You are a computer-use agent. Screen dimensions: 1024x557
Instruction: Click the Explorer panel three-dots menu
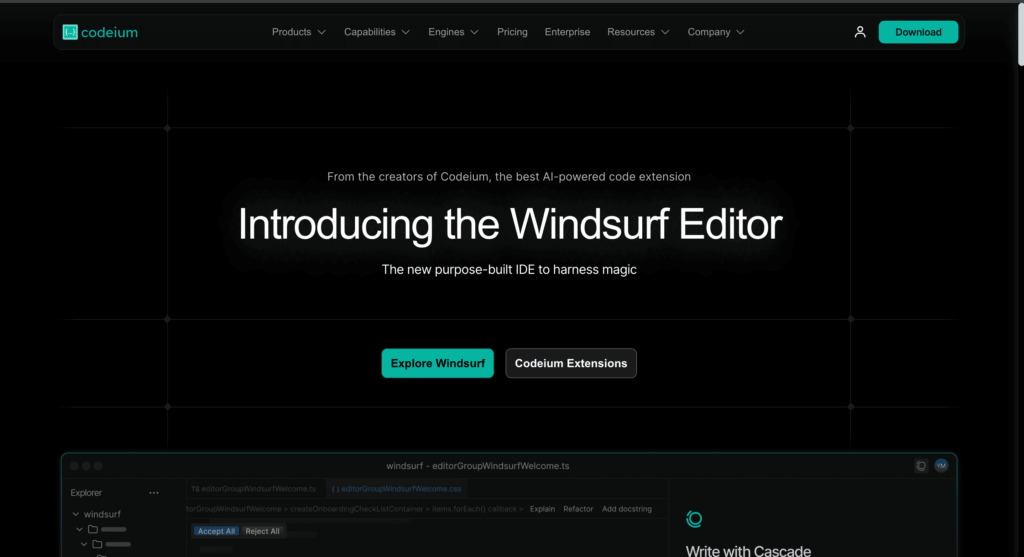[154, 493]
